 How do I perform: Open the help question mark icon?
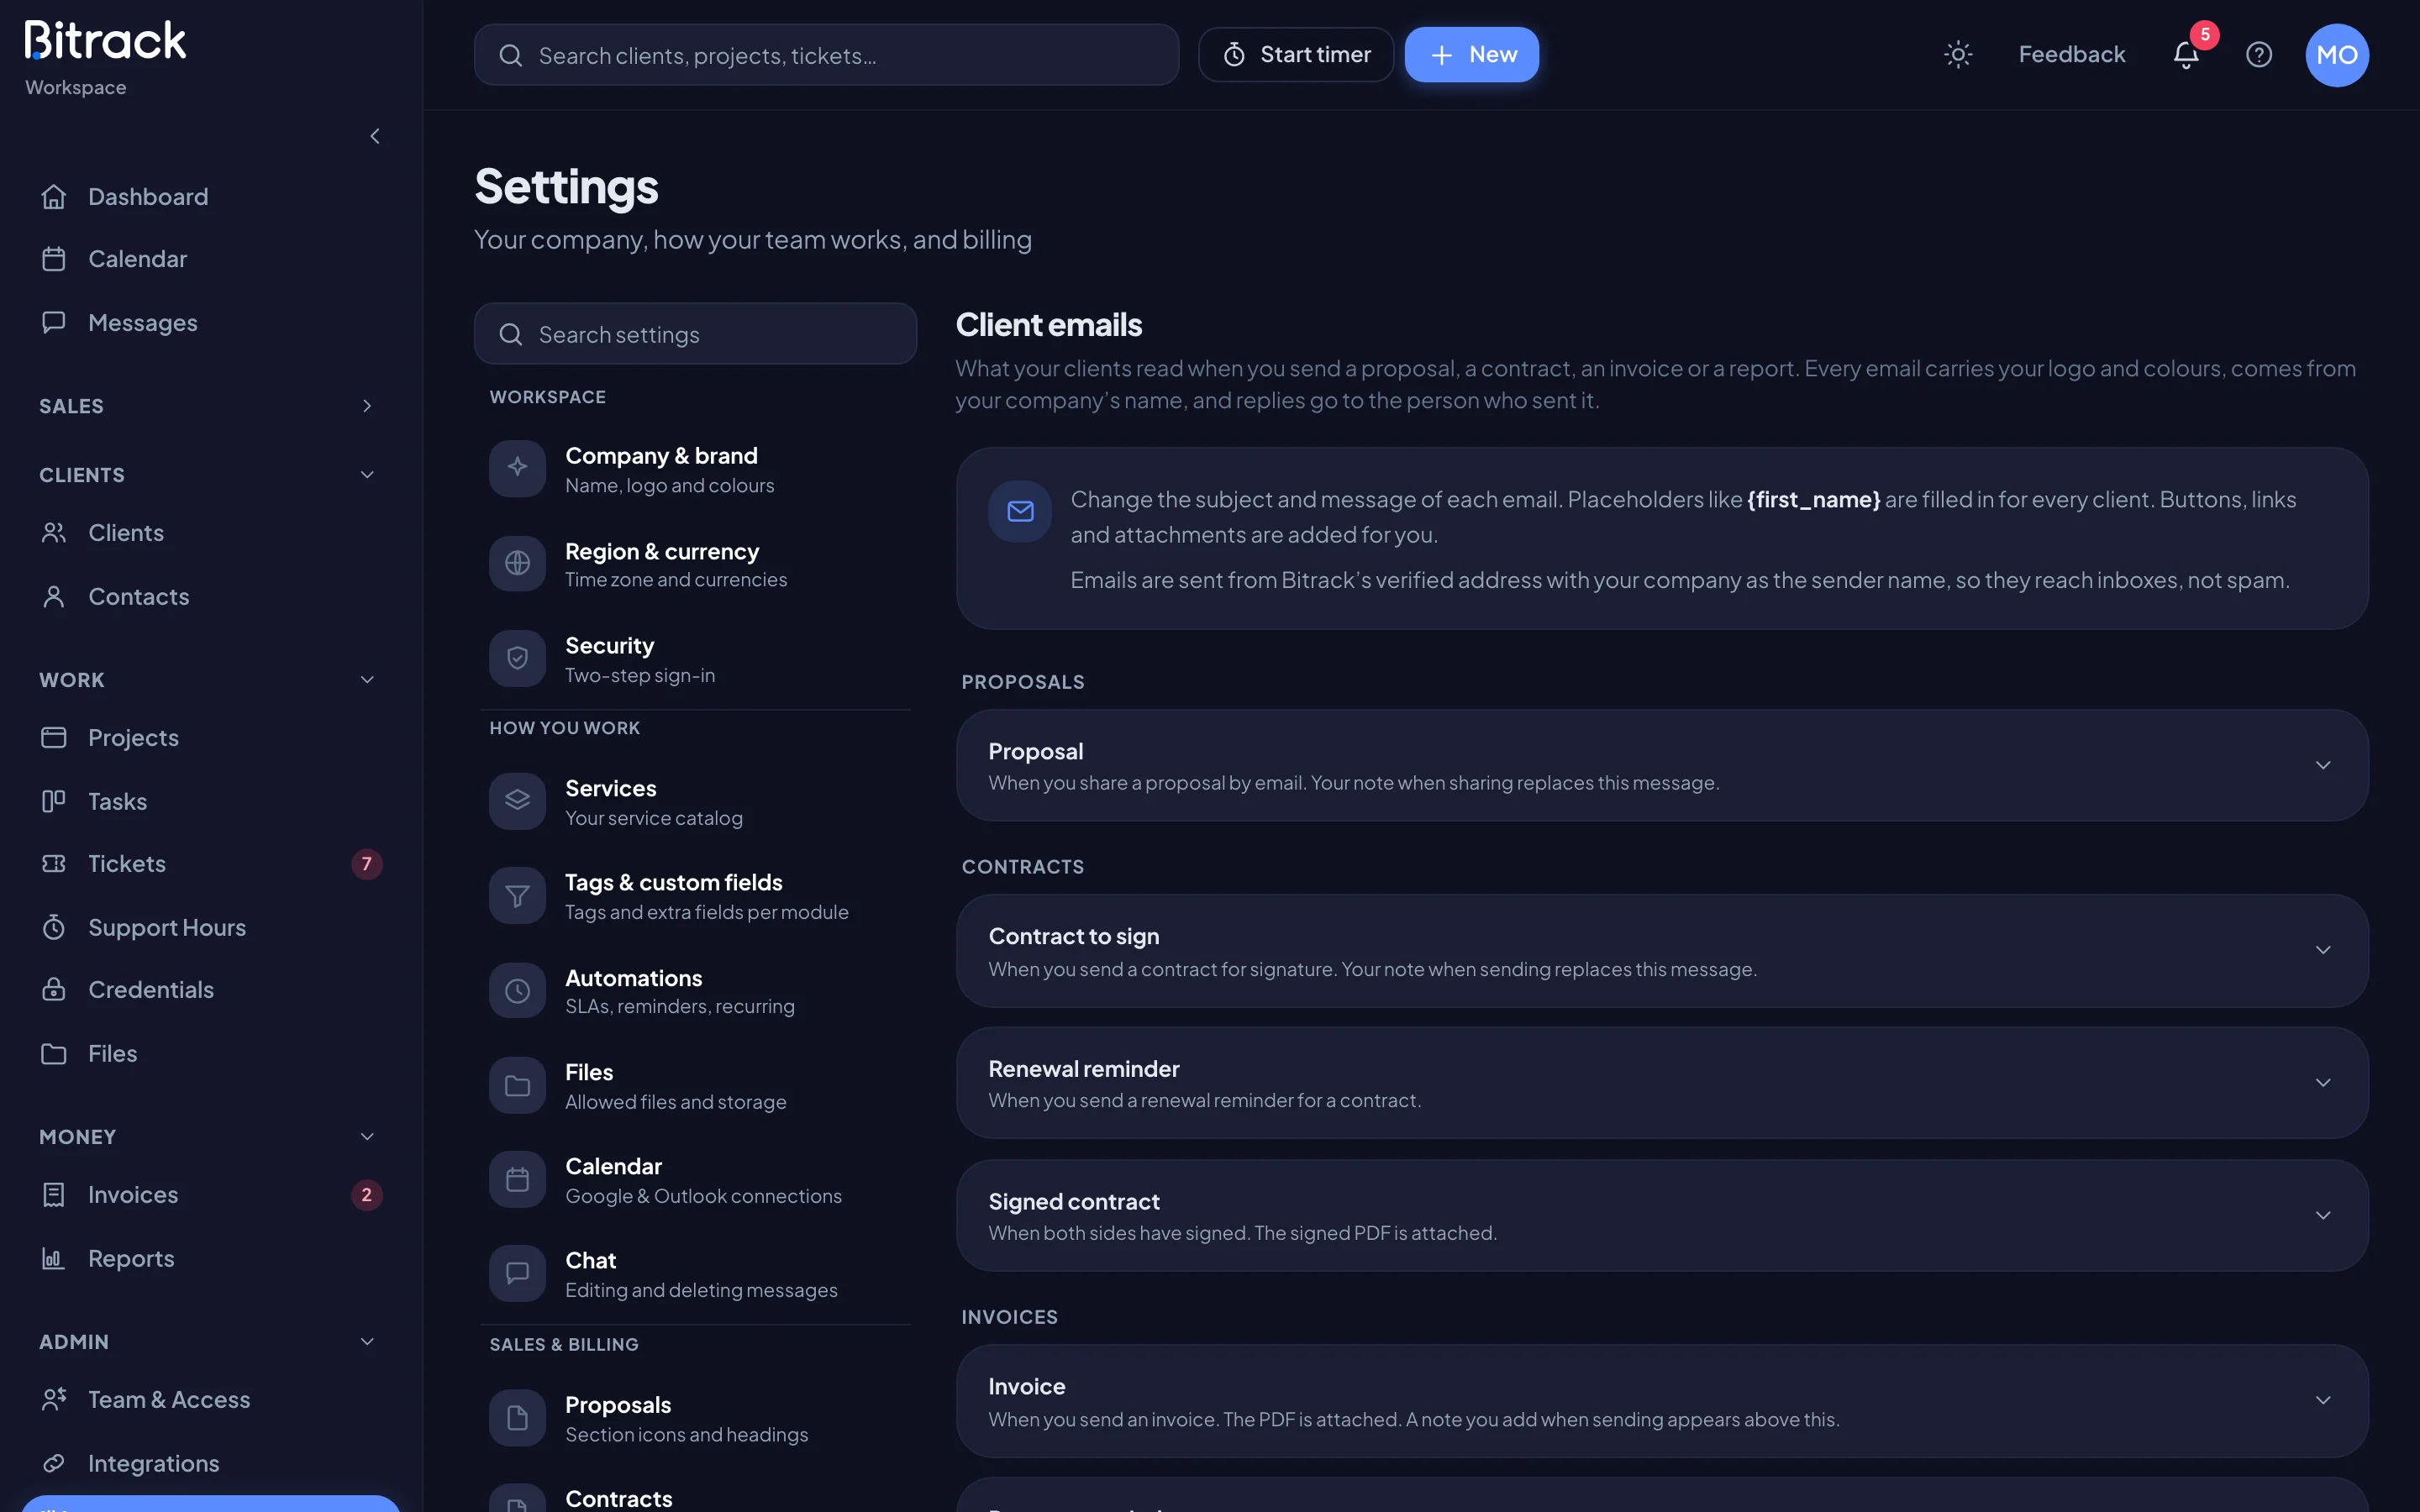tap(2259, 55)
